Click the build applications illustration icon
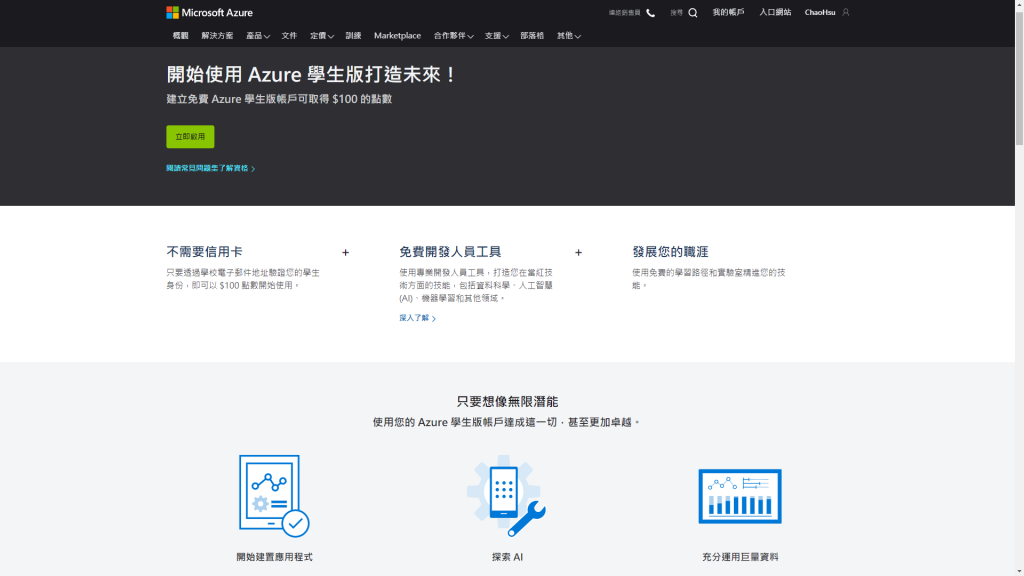This screenshot has height=576, width=1024. coord(274,496)
